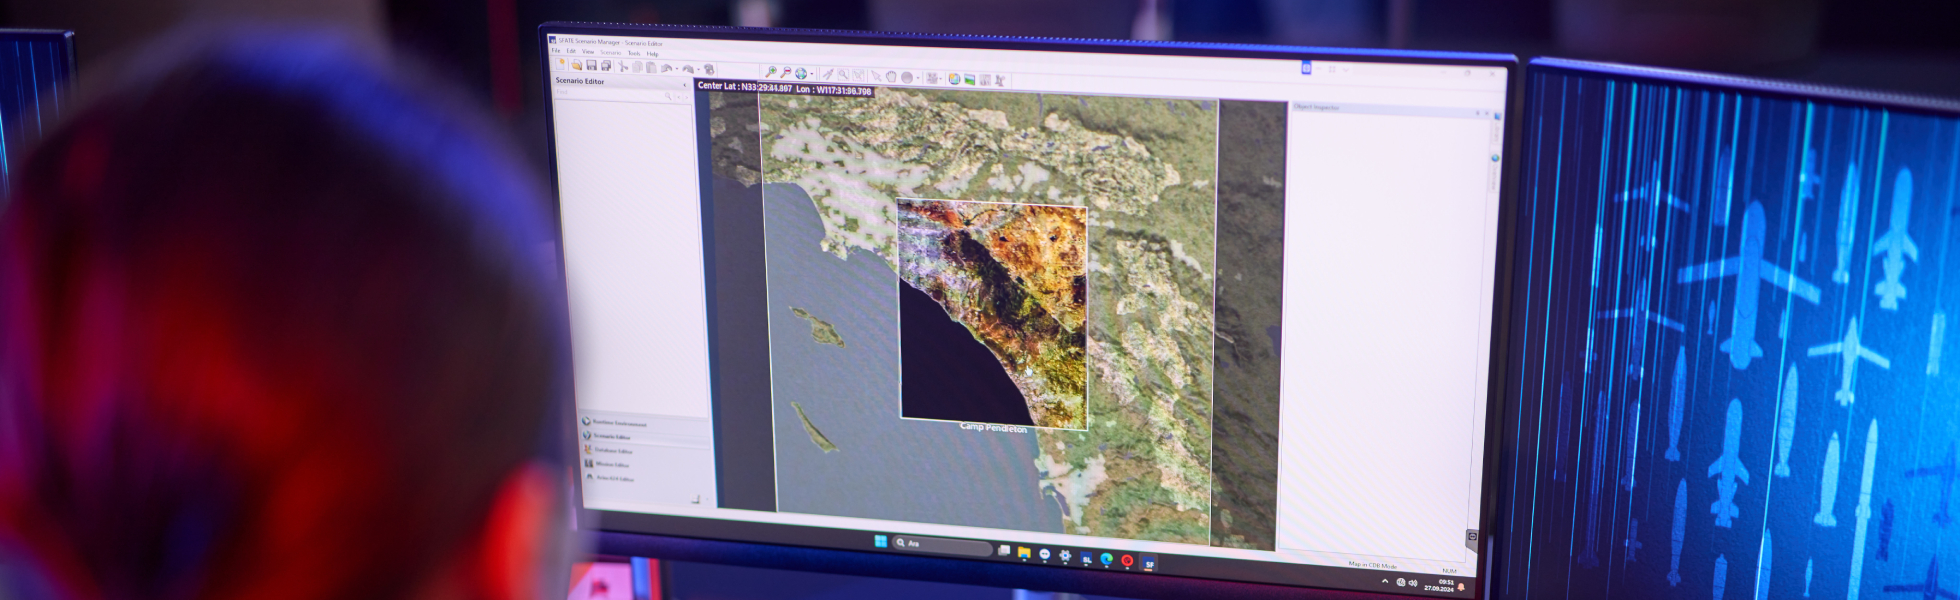Click the gray circle shape tool

click(907, 77)
